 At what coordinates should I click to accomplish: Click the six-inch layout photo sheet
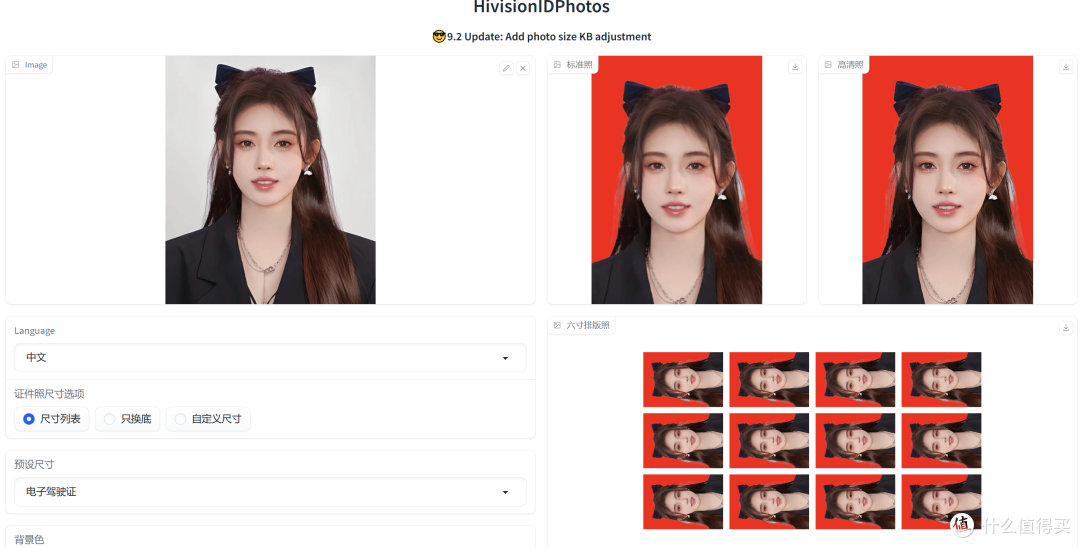click(812, 441)
